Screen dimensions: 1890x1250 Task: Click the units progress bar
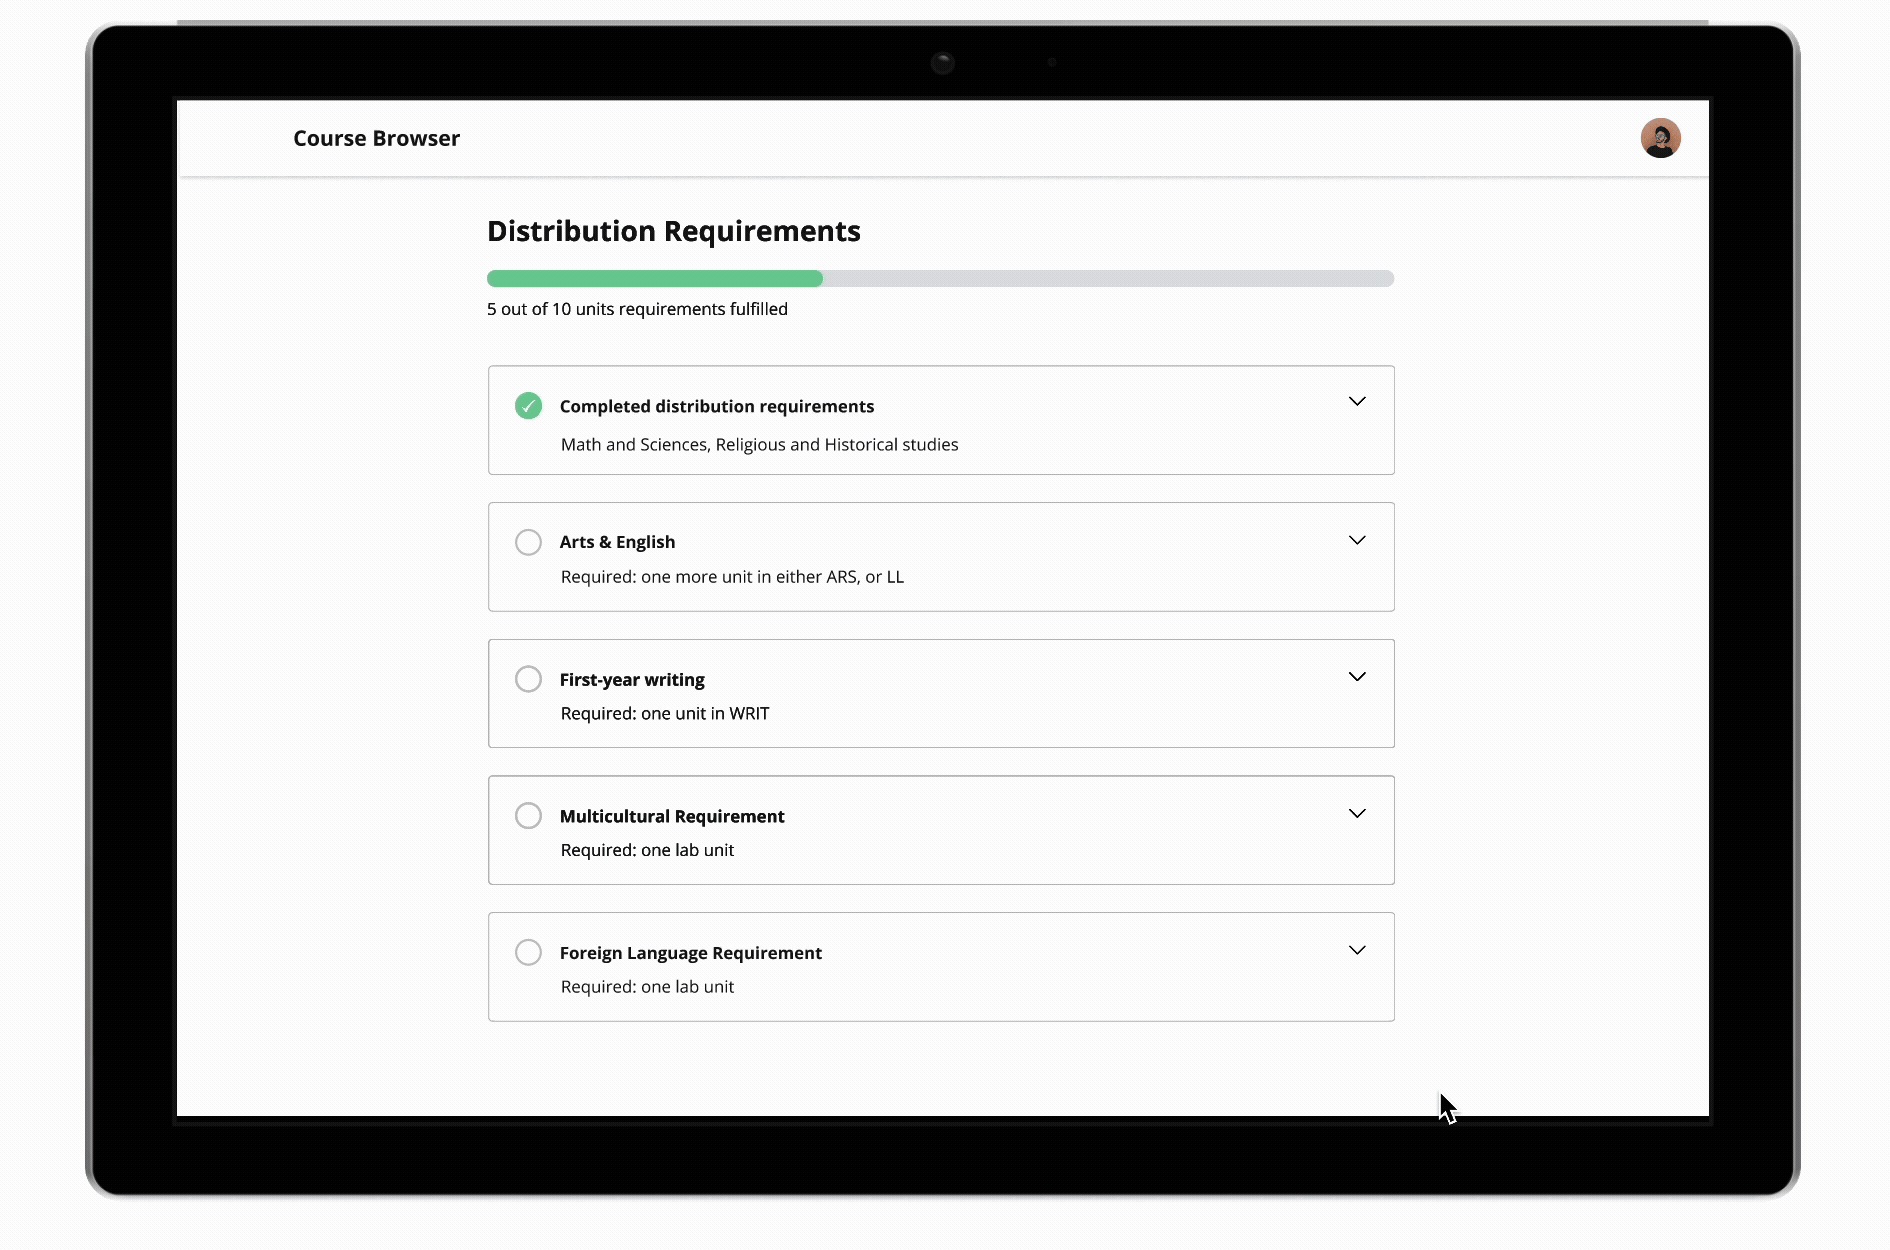[940, 278]
